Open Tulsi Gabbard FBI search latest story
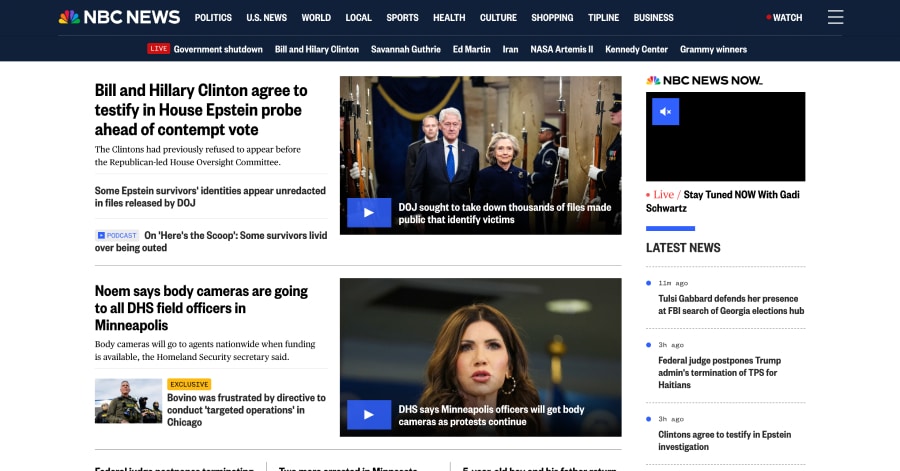The width and height of the screenshot is (900, 471). pyautogui.click(x=731, y=305)
